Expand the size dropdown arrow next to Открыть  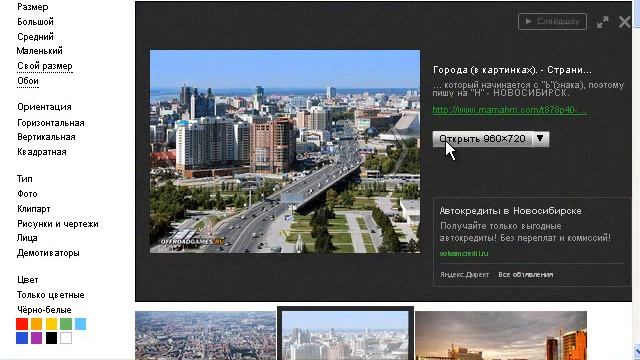click(x=540, y=139)
